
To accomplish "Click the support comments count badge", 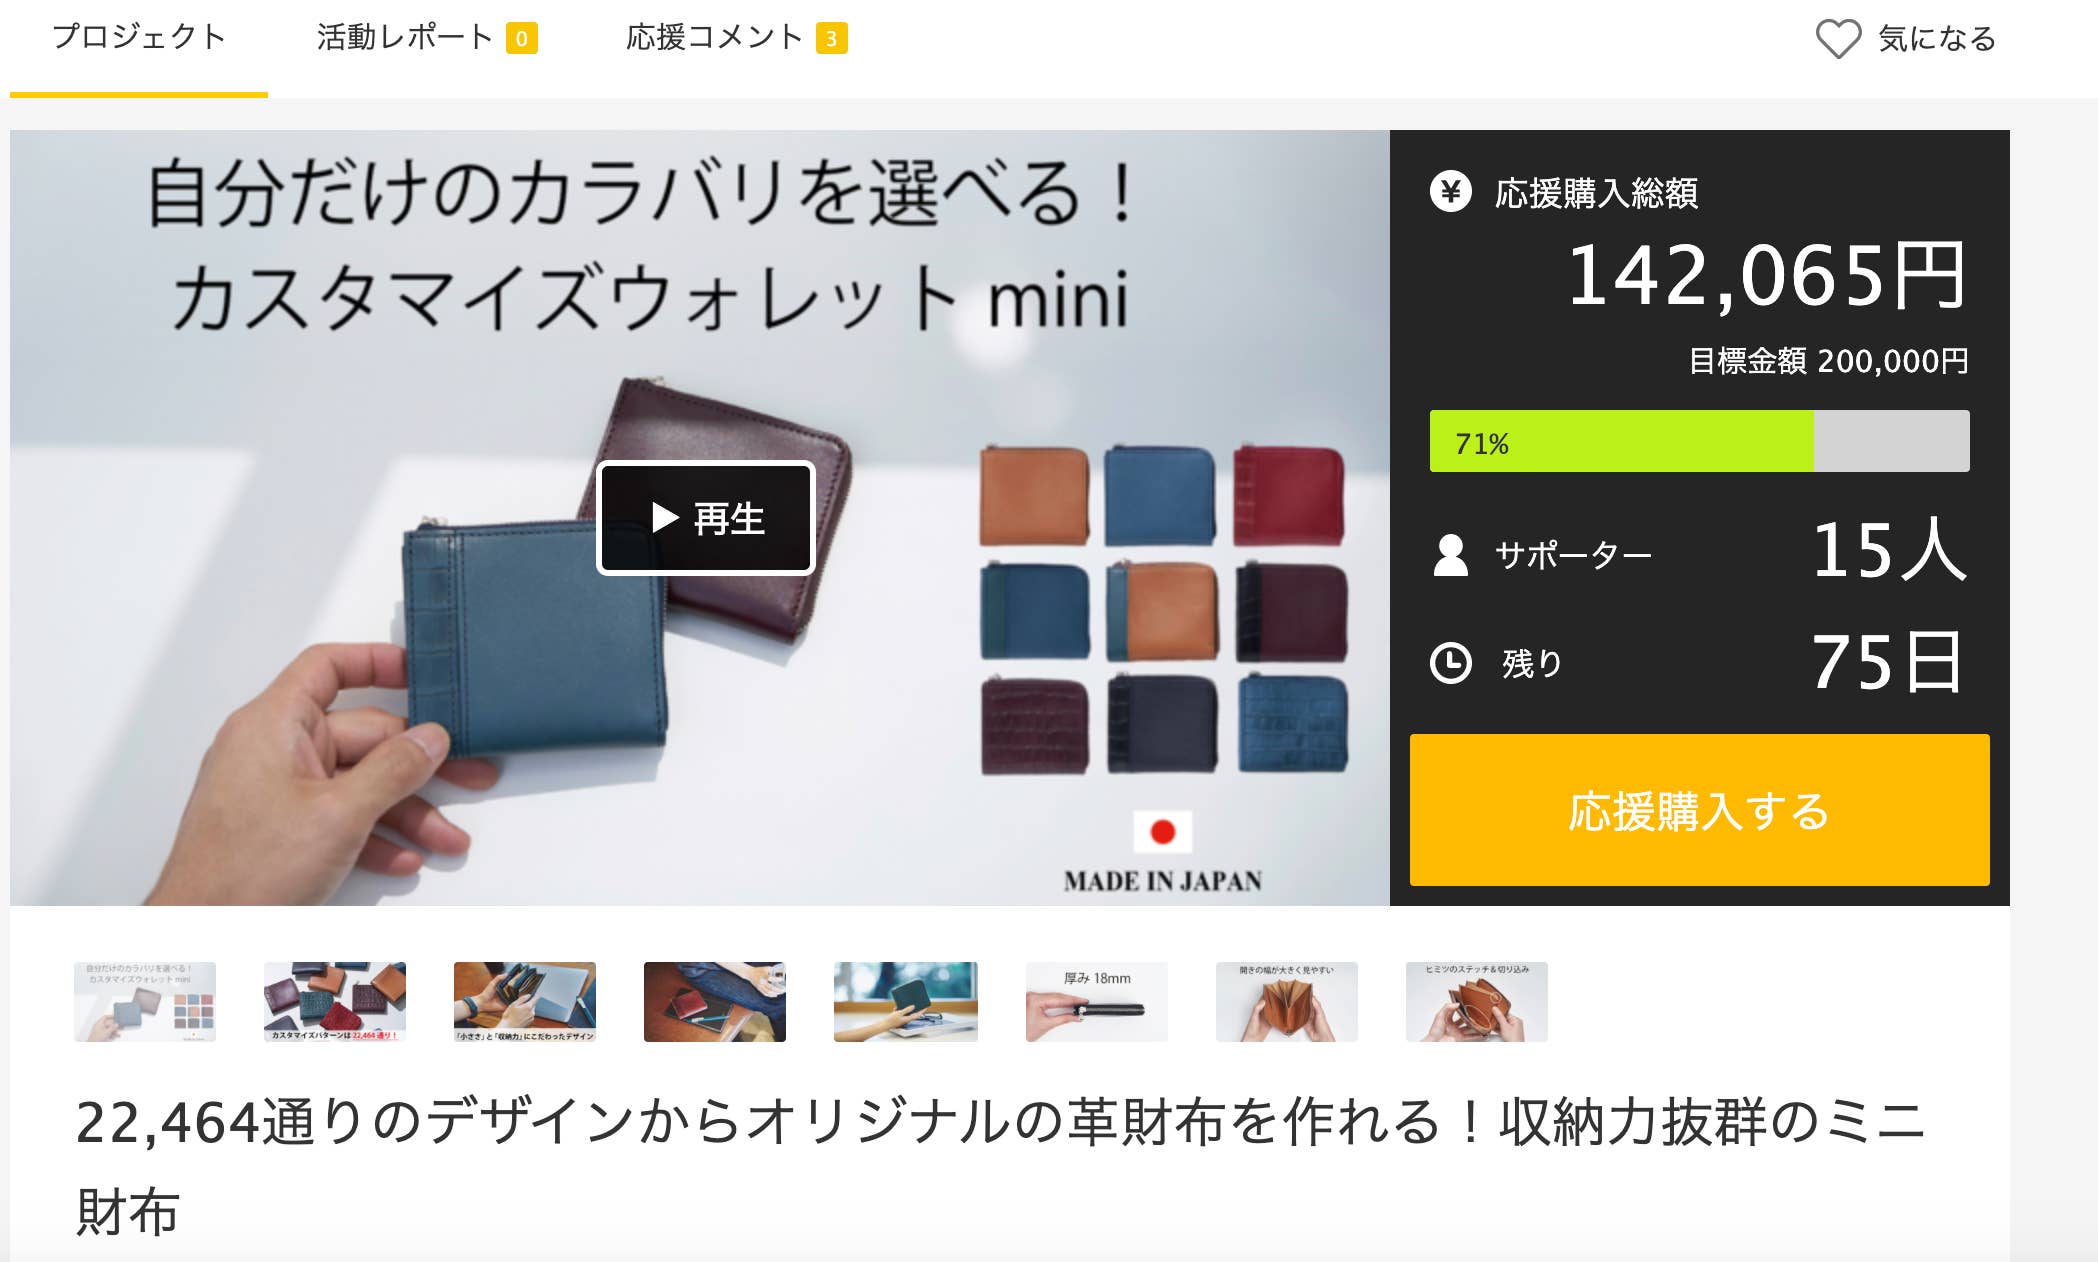I will click(x=831, y=39).
